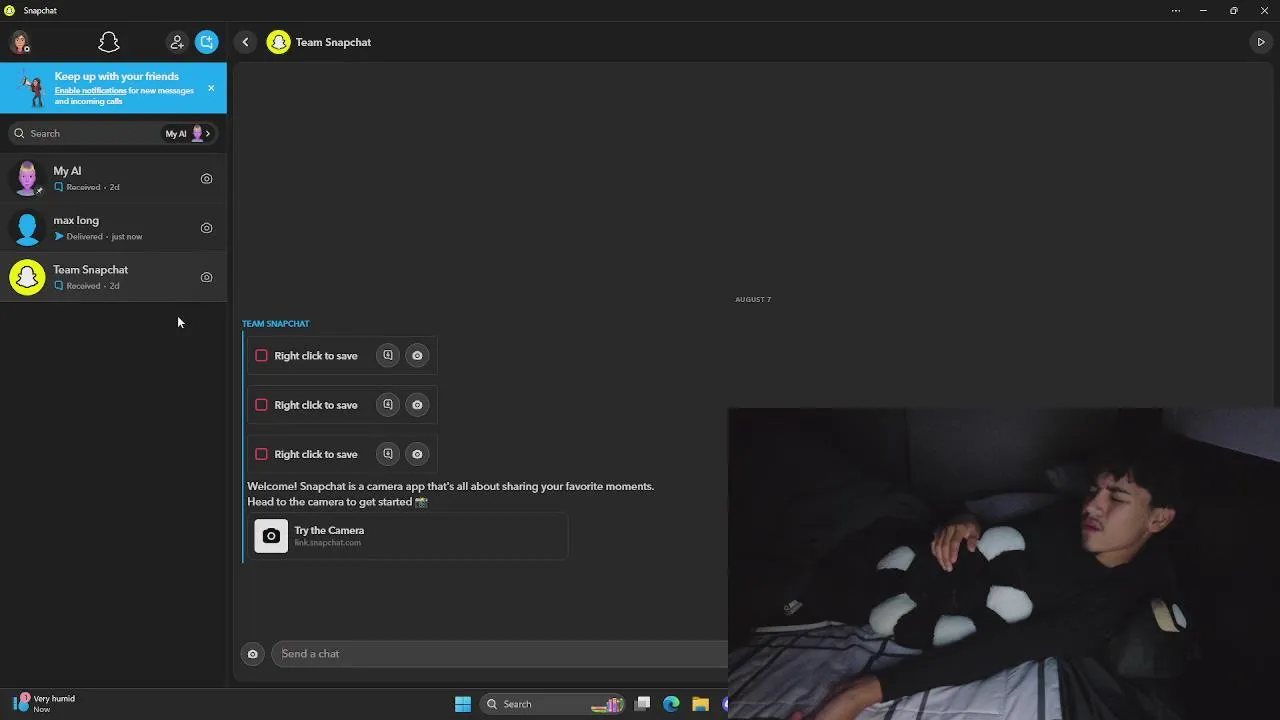Click the Welcome message text

point(451,494)
